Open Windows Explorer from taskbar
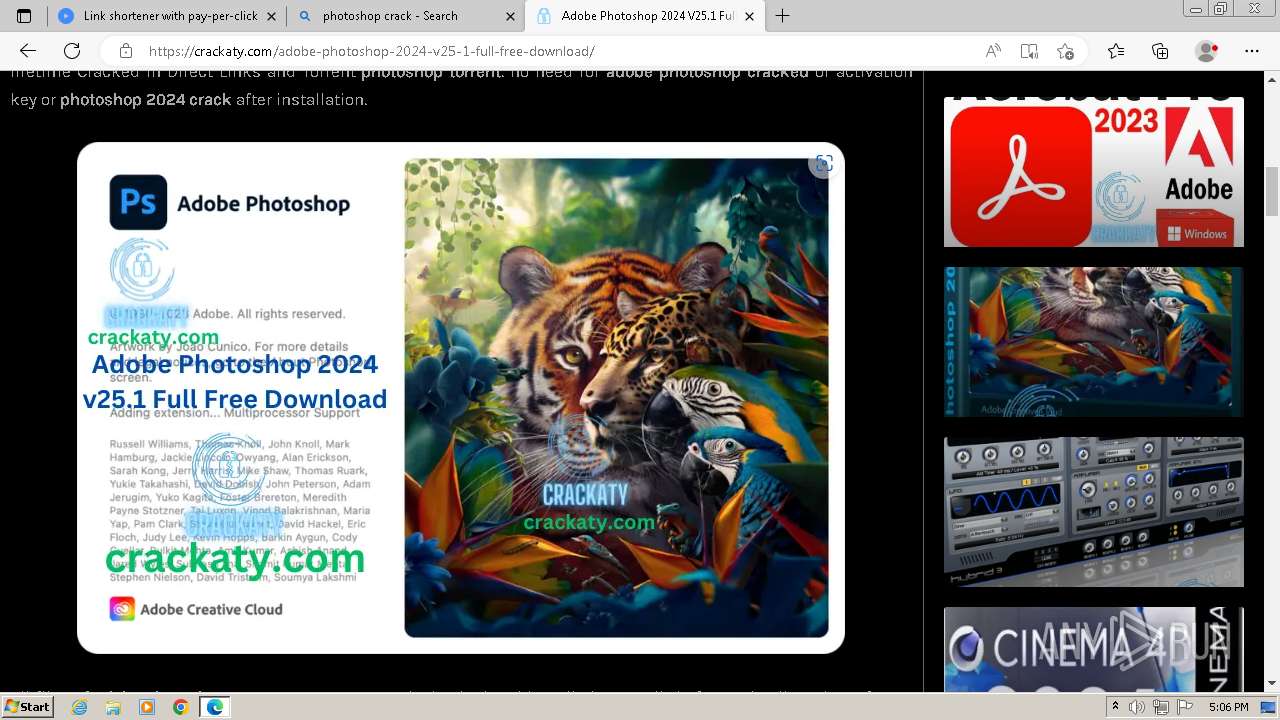The image size is (1280, 720). pyautogui.click(x=113, y=707)
